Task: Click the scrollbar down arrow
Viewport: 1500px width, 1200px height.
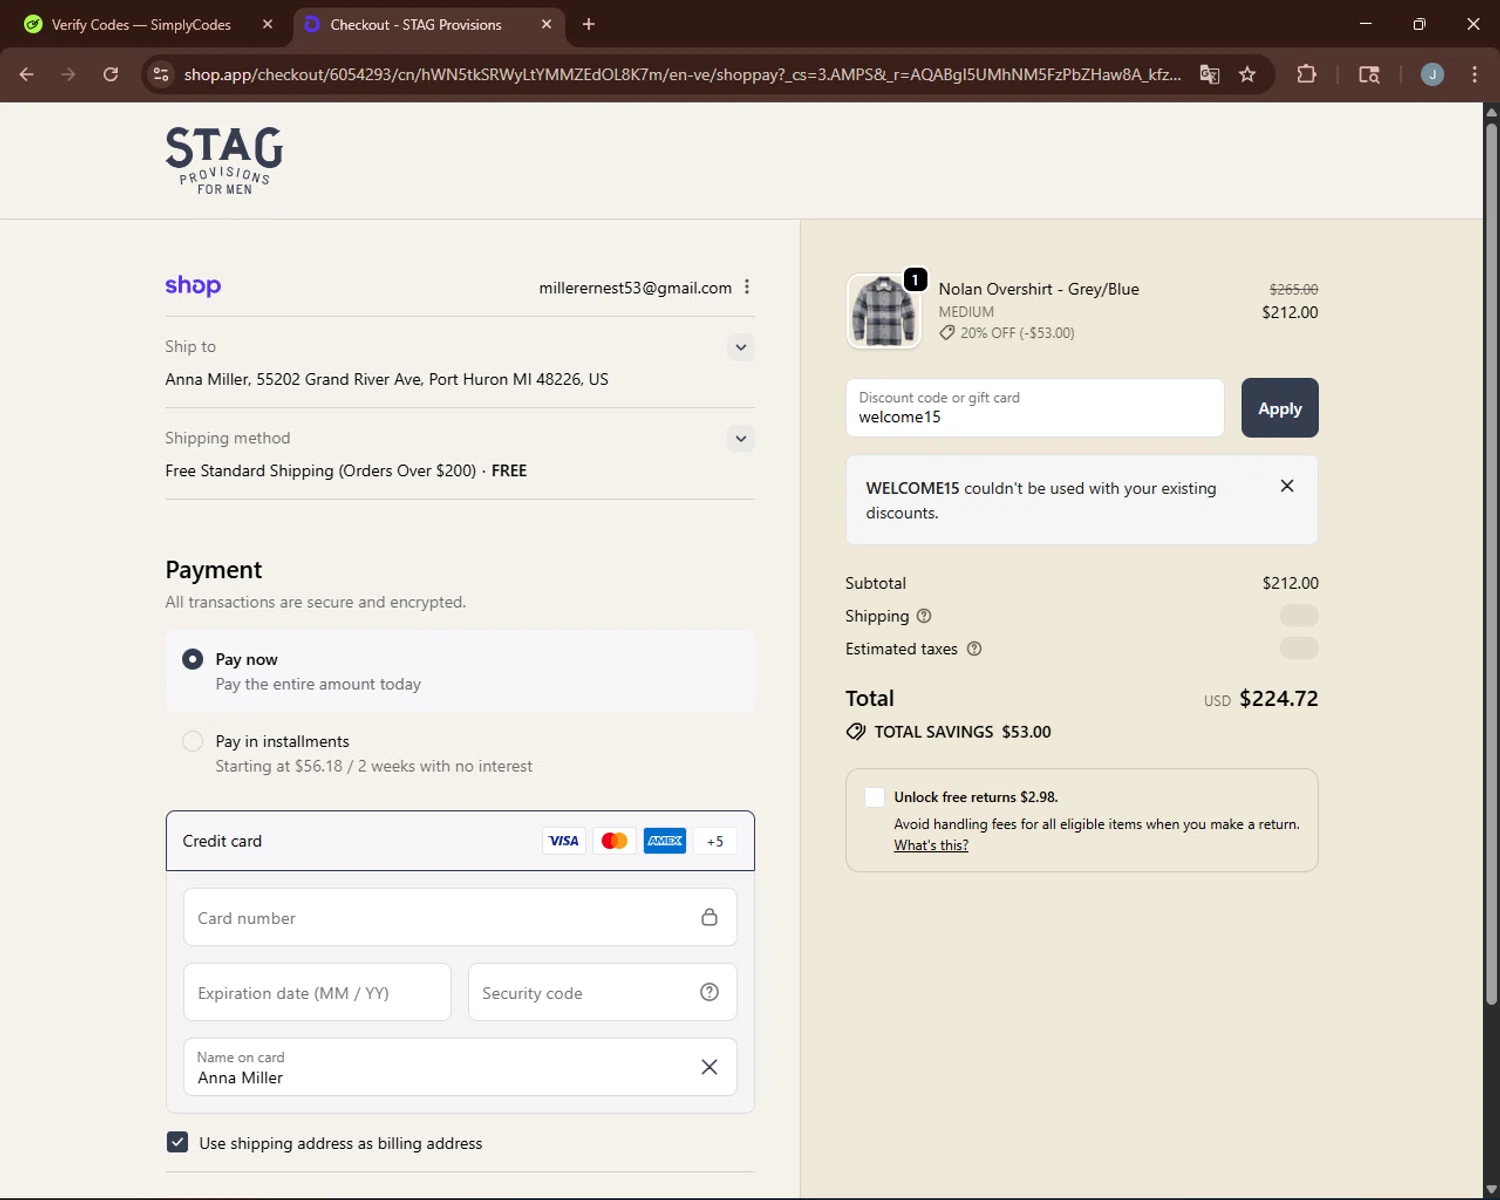Action: point(1491,1190)
